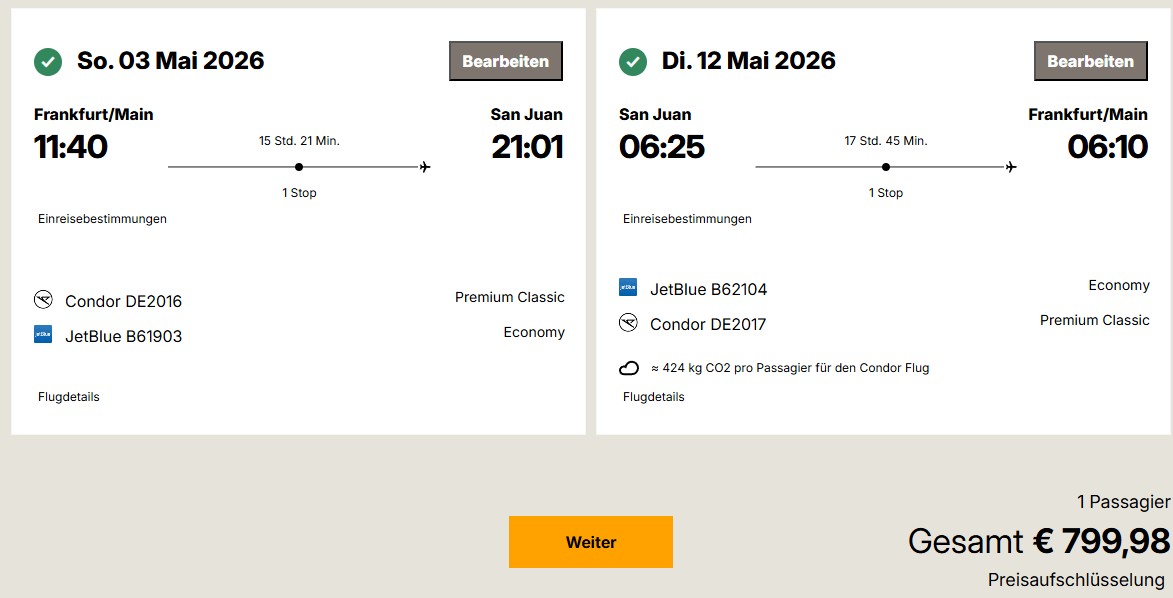
Task: Click the JetBlue logo next to B61903
Action: pos(43,335)
